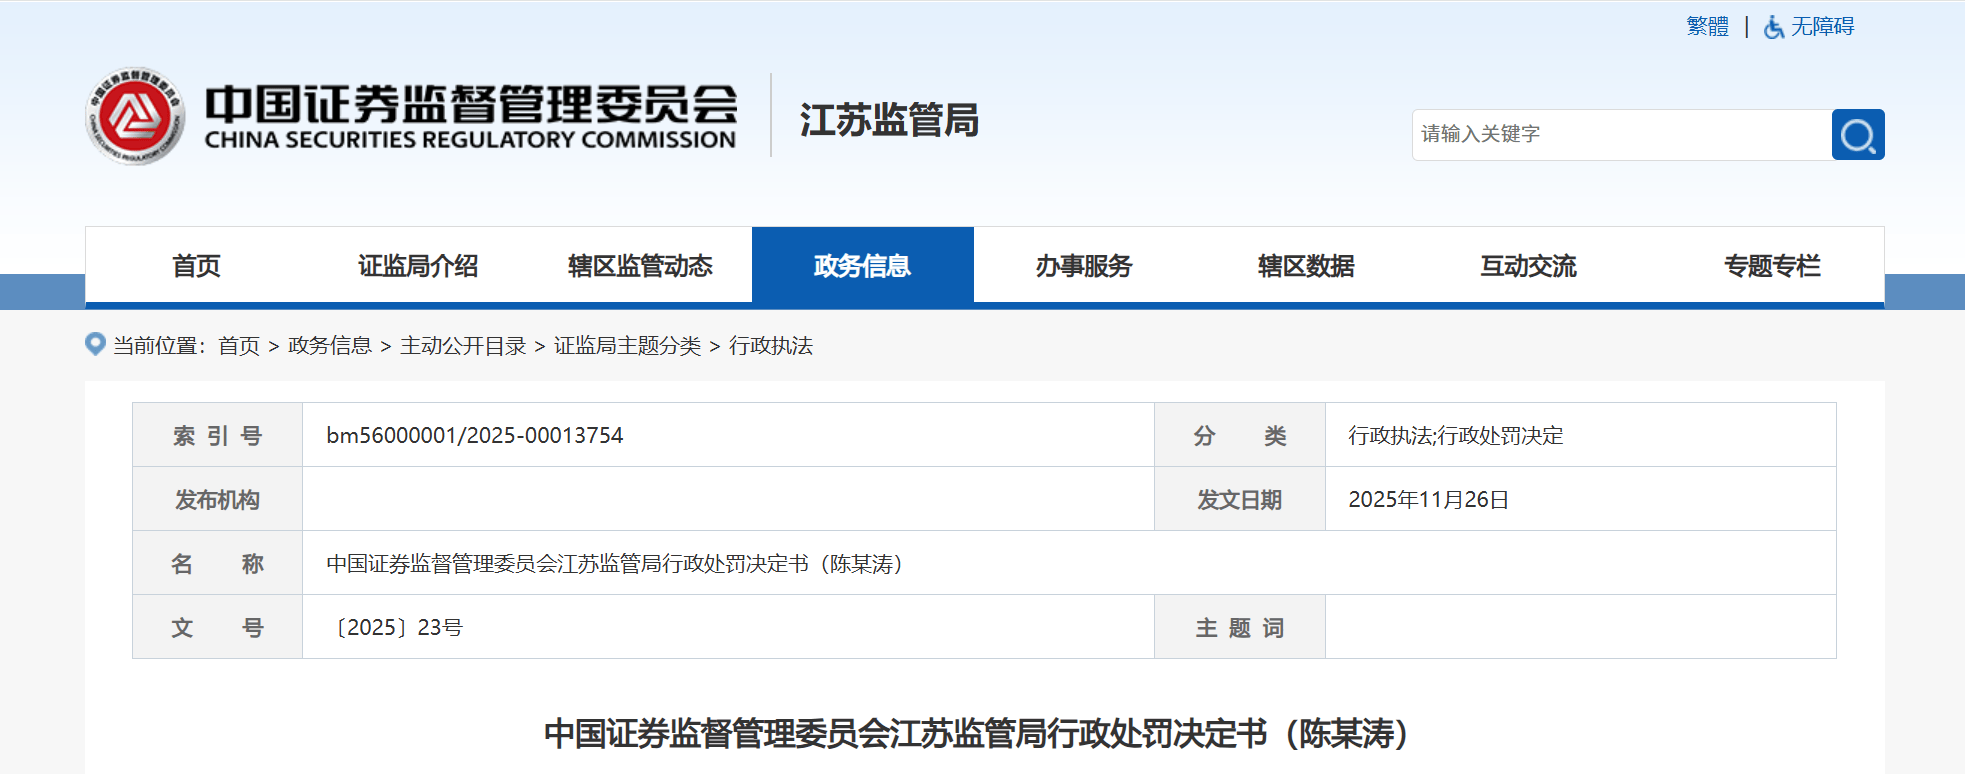Click the 行政执法;行政处罚决定 category value
Screen dimensions: 1965x774
pyautogui.click(x=1456, y=436)
